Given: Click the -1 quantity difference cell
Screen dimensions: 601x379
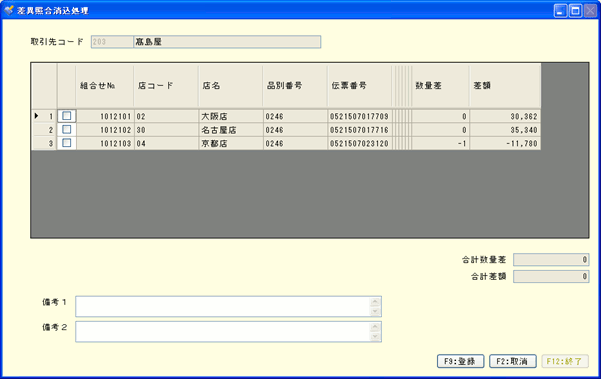Looking at the screenshot, I should [440, 143].
